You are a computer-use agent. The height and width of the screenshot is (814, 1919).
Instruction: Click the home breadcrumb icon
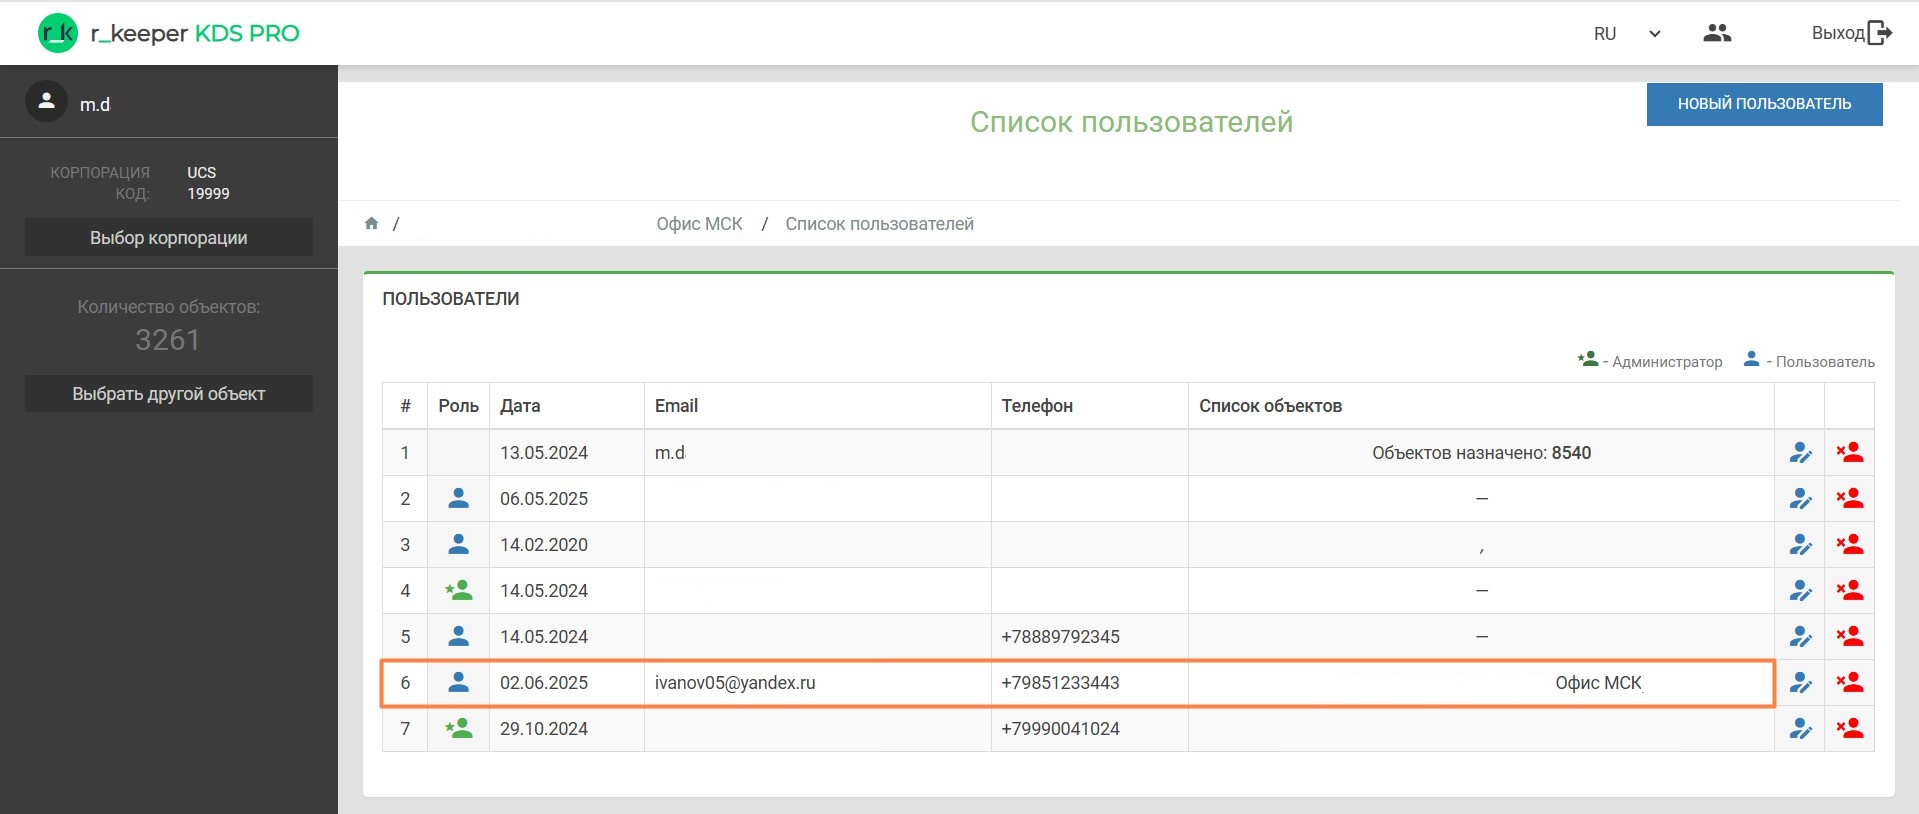pyautogui.click(x=371, y=223)
